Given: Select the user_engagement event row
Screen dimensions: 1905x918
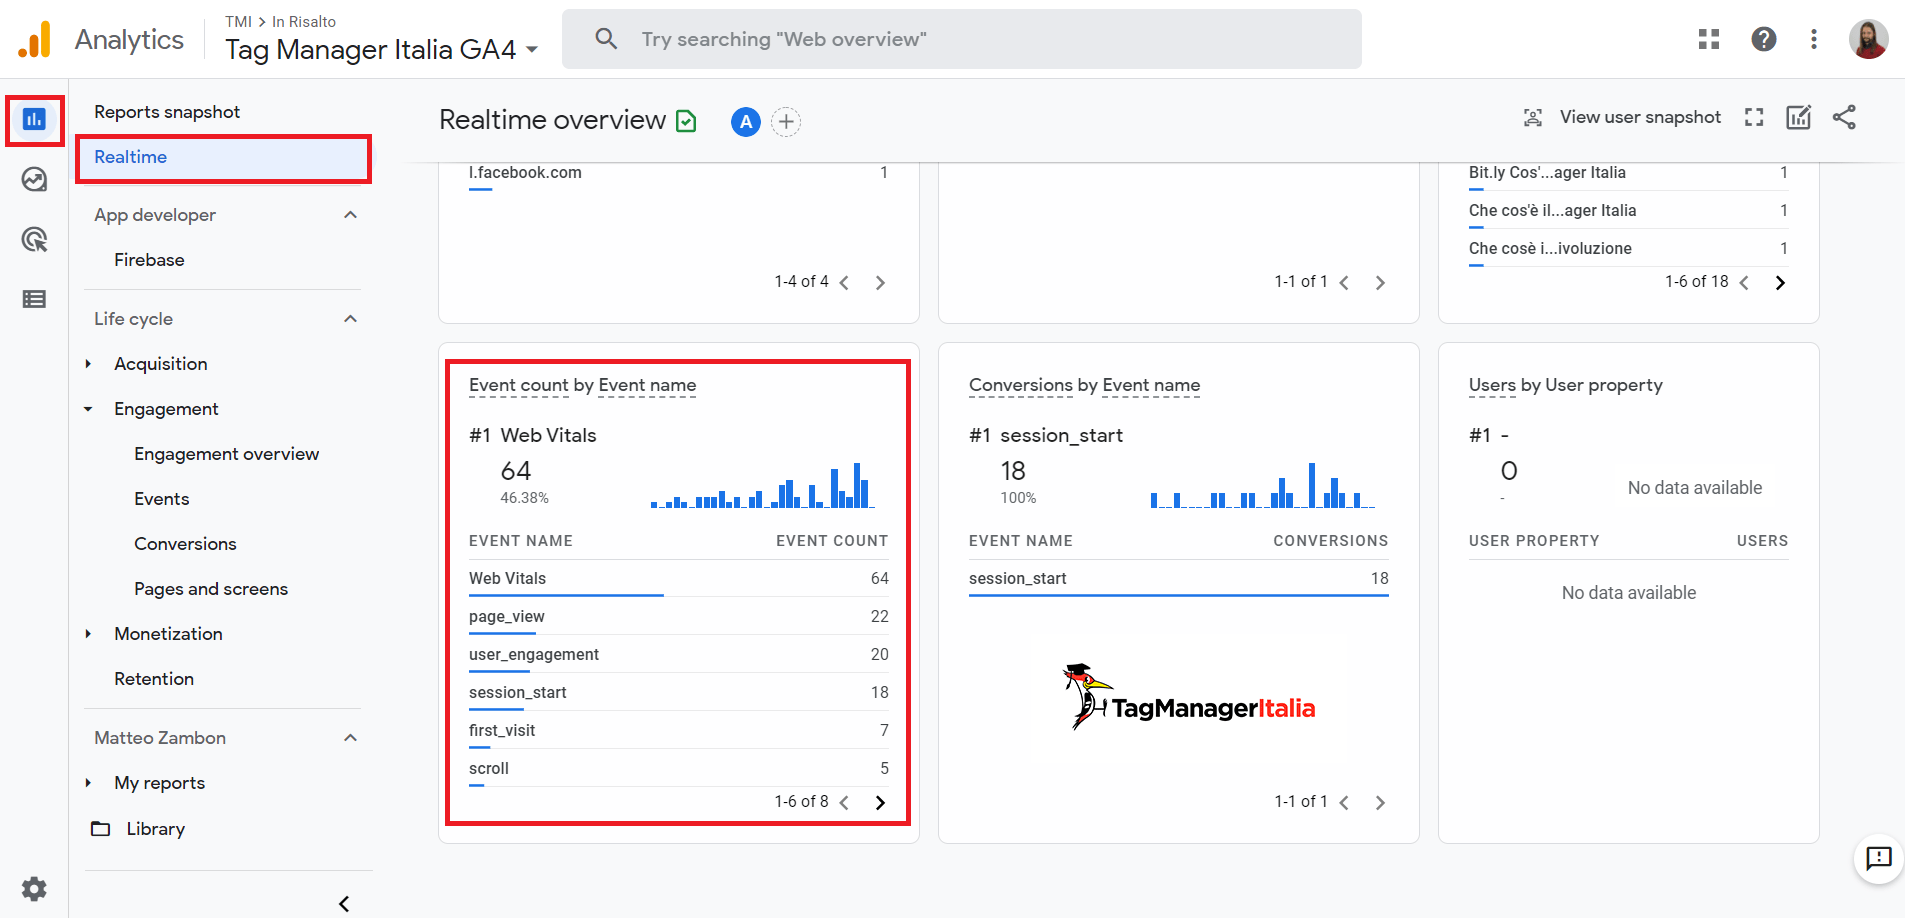Looking at the screenshot, I should click(679, 655).
